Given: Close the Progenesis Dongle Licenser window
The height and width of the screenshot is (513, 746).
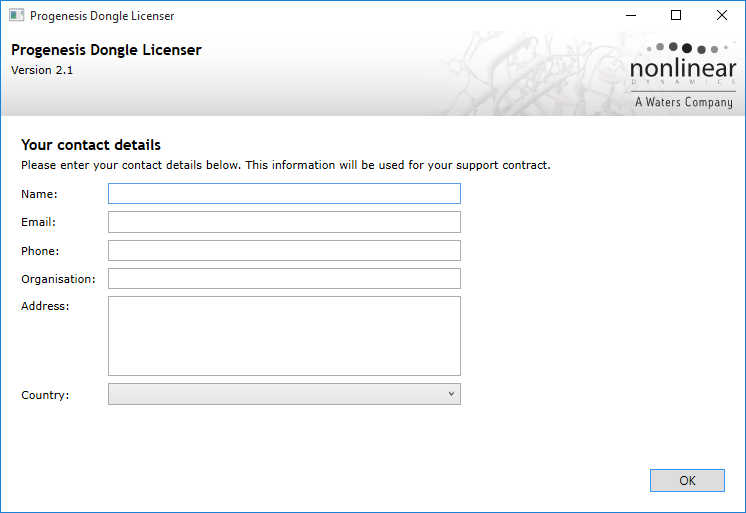Looking at the screenshot, I should (x=722, y=15).
